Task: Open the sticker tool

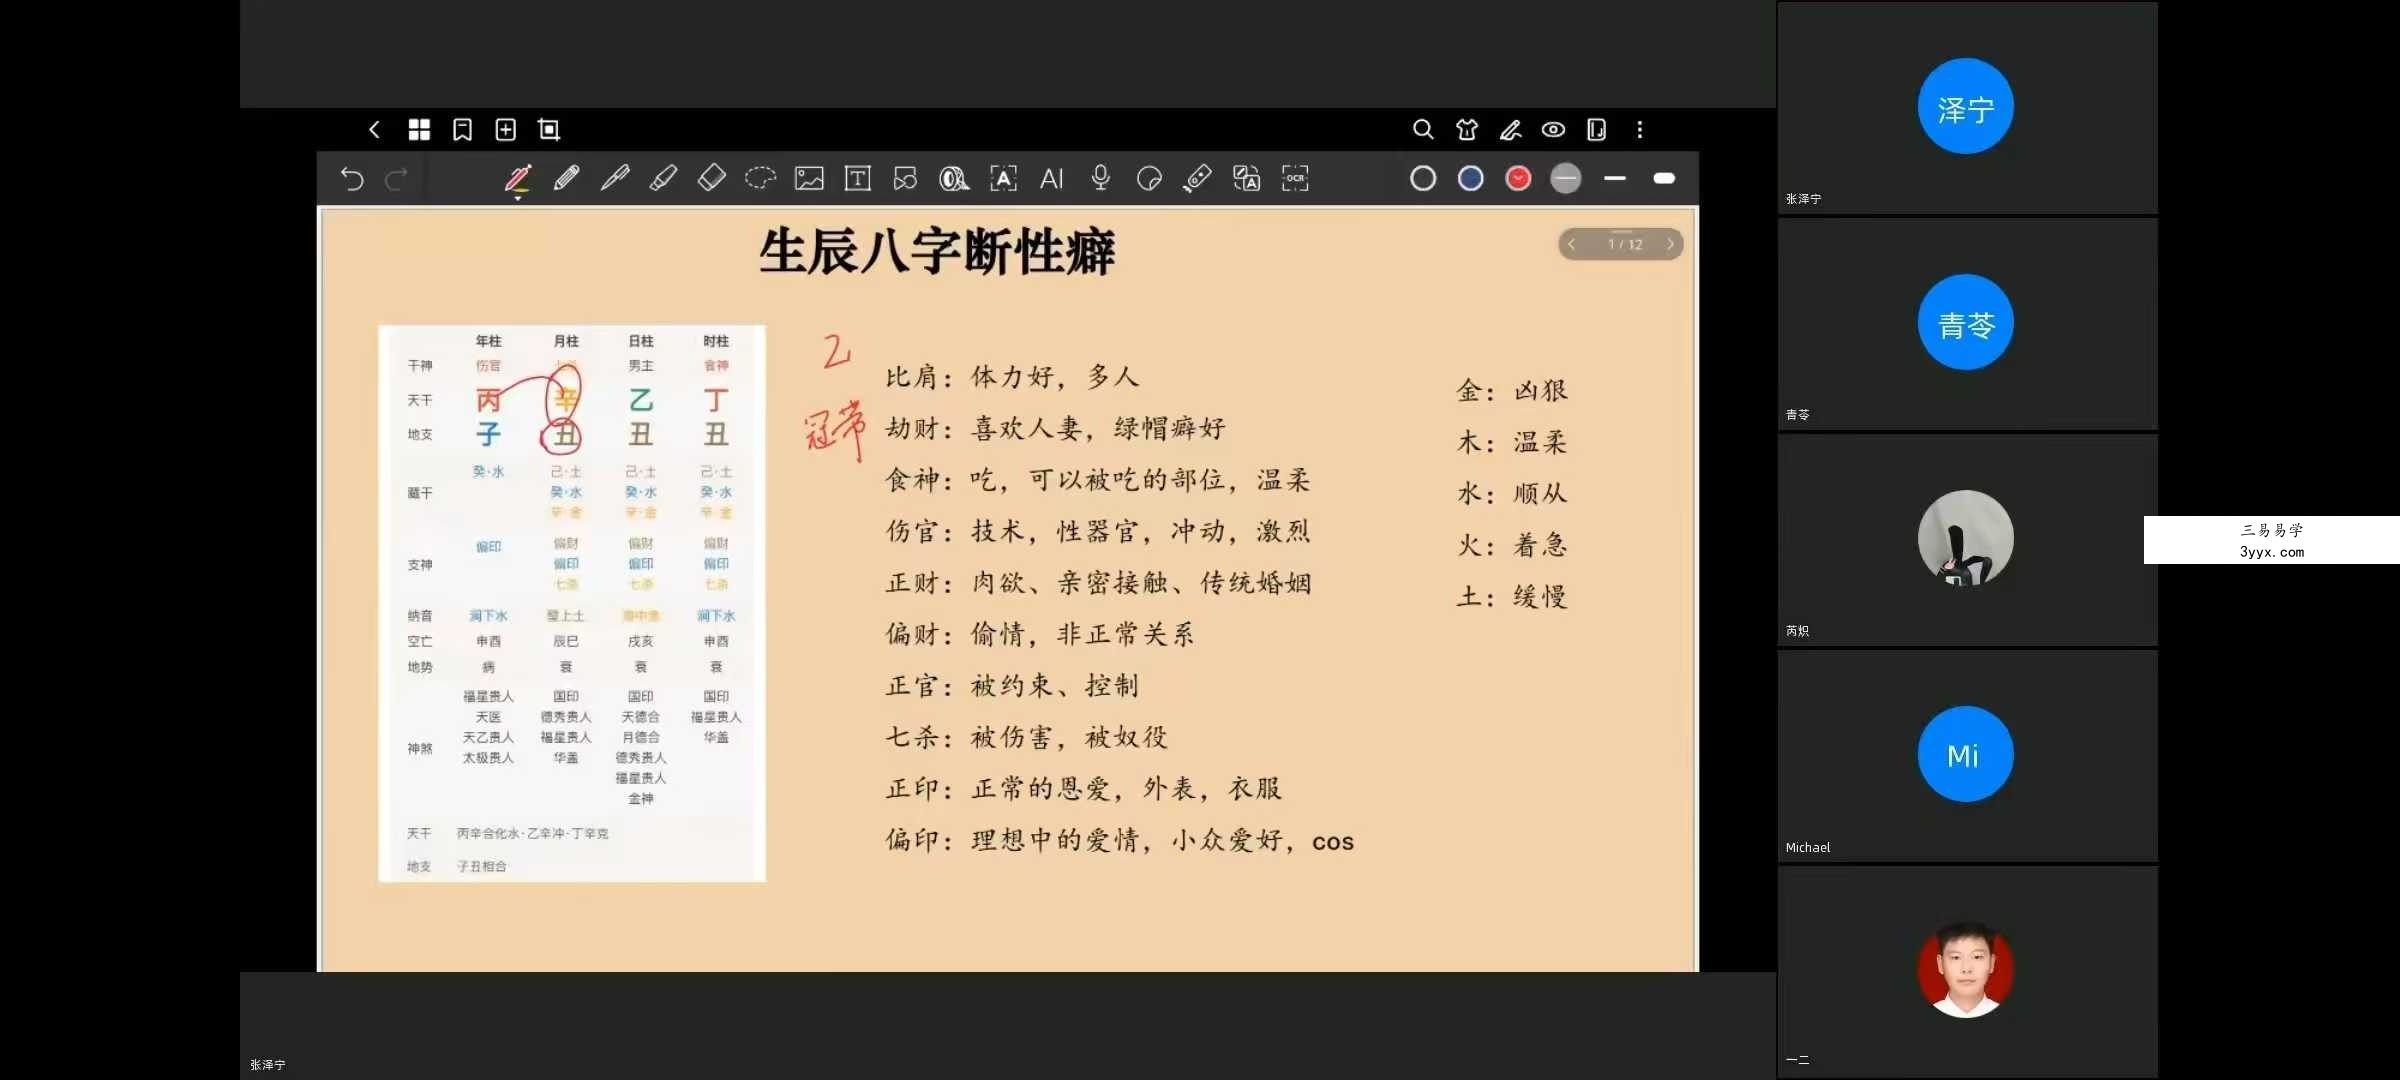Action: coord(1149,179)
